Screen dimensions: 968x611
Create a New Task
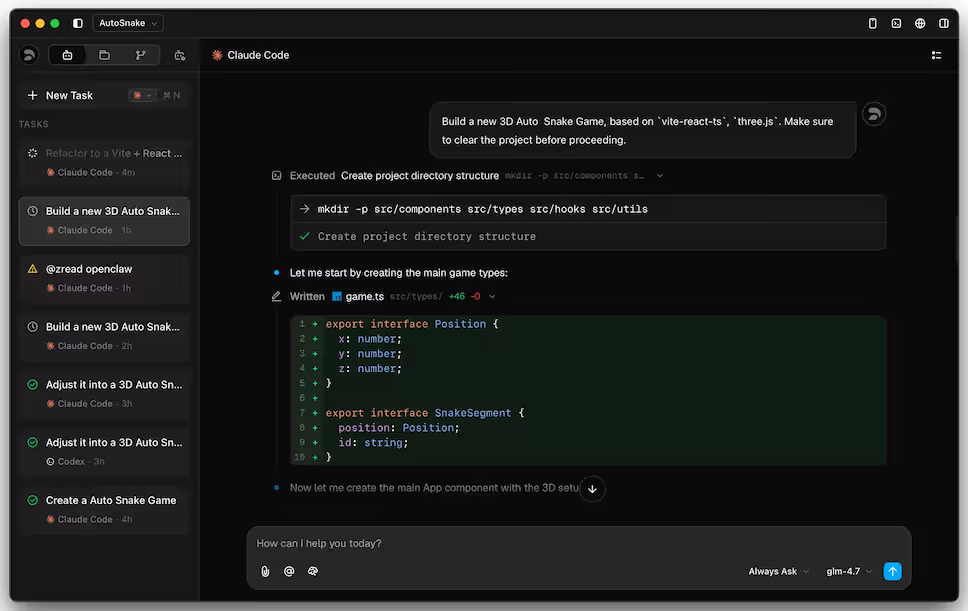pos(62,95)
